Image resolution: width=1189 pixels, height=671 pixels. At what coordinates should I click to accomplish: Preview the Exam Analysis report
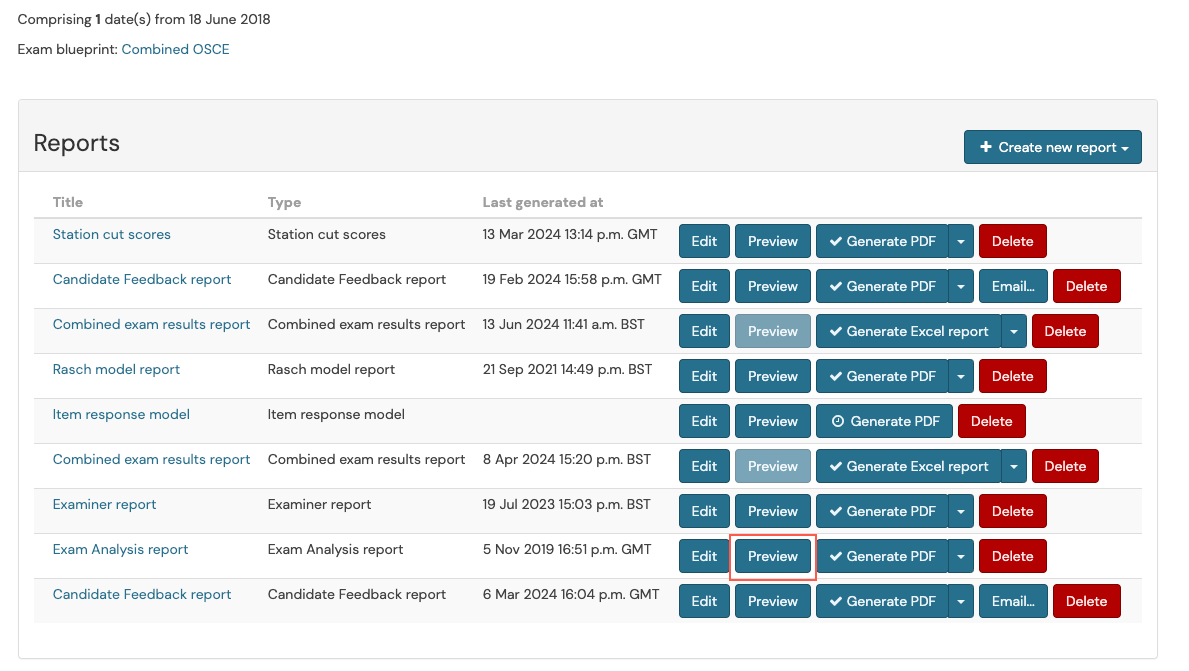click(773, 556)
